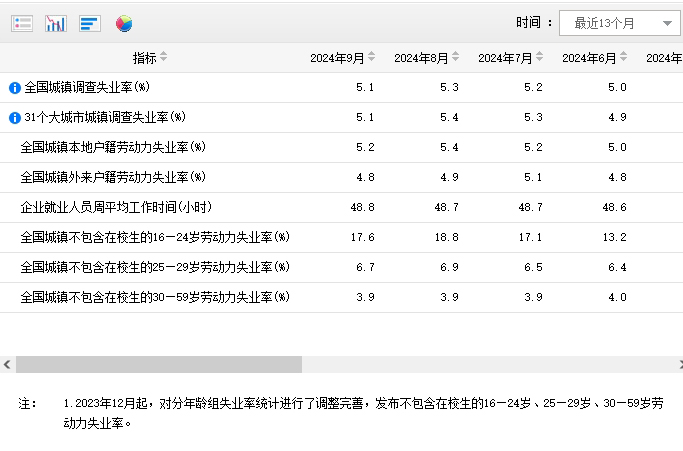Open the column bar chart view
This screenshot has width=683, height=451.
tap(56, 23)
